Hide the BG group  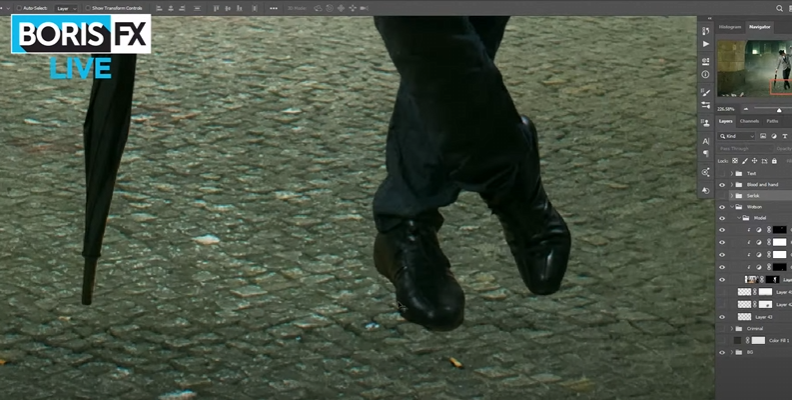tap(722, 353)
